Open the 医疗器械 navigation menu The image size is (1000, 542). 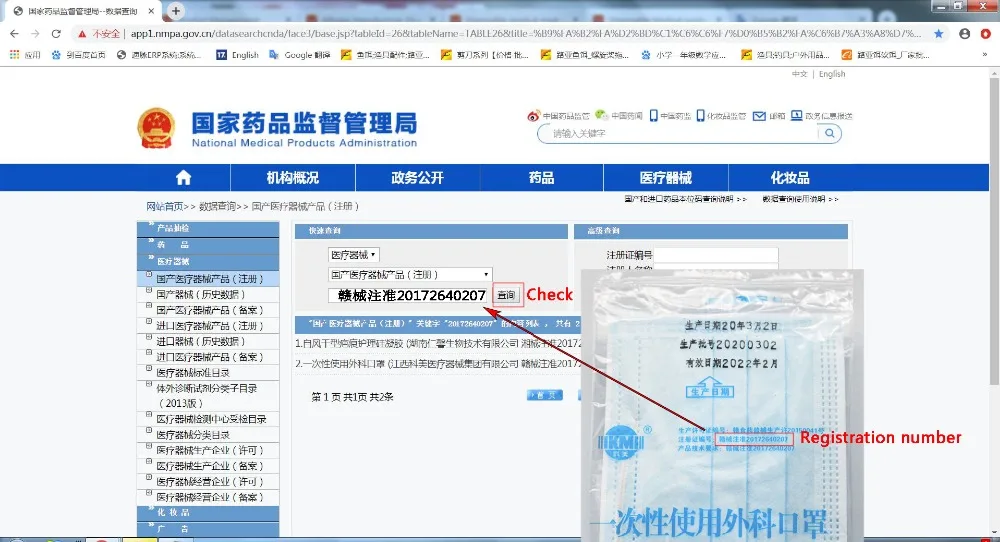(665, 178)
